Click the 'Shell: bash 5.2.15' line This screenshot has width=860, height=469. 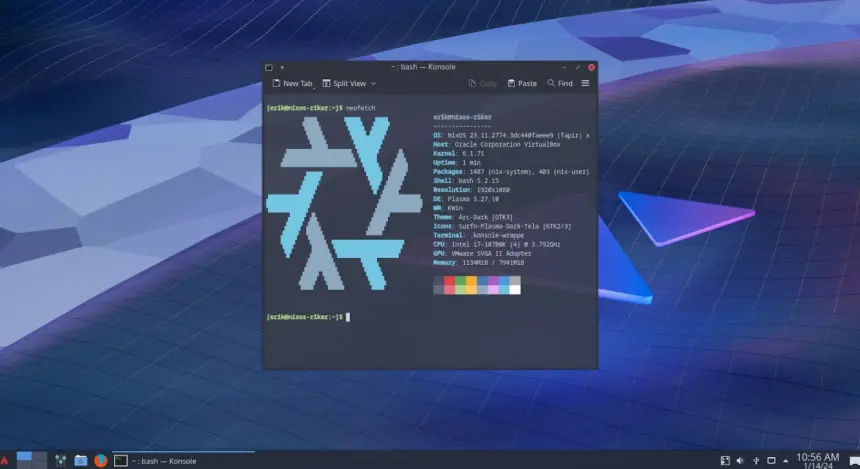click(x=466, y=180)
